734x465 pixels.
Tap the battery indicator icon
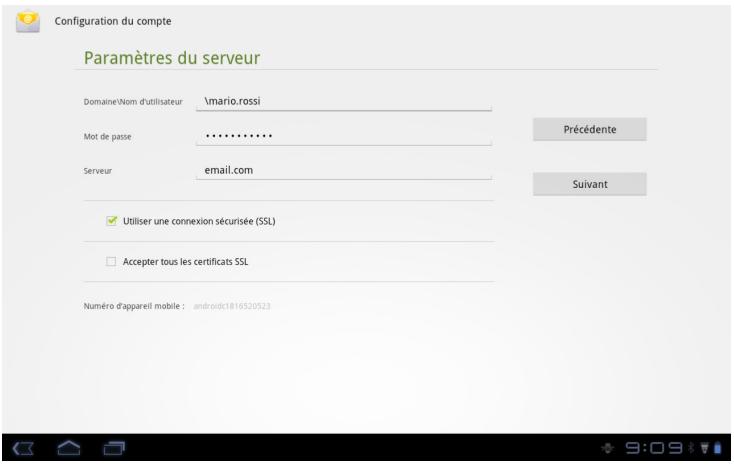click(x=718, y=448)
